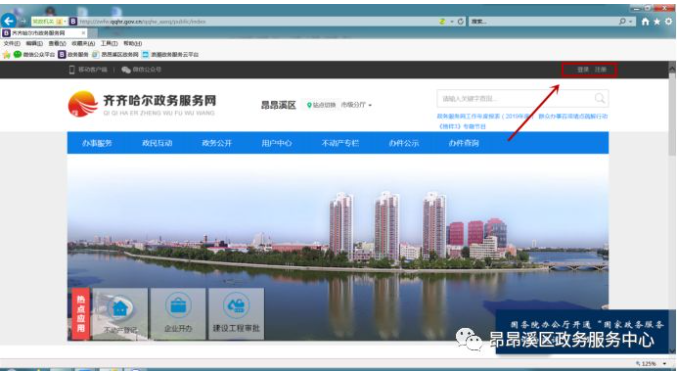Click the address bar URL field

(x=256, y=21)
